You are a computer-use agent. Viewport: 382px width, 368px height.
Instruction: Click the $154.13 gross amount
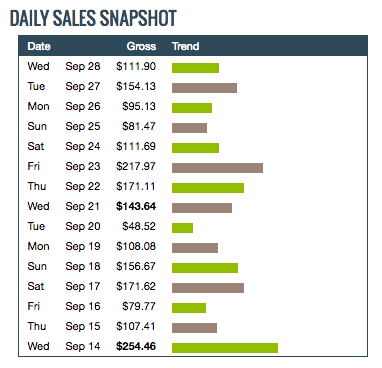click(x=136, y=86)
